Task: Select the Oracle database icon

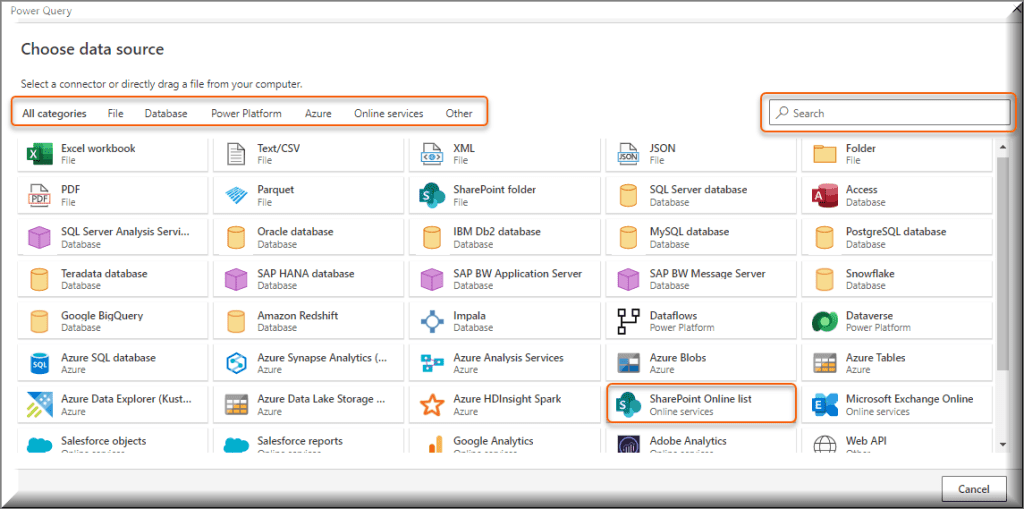Action: coord(235,238)
